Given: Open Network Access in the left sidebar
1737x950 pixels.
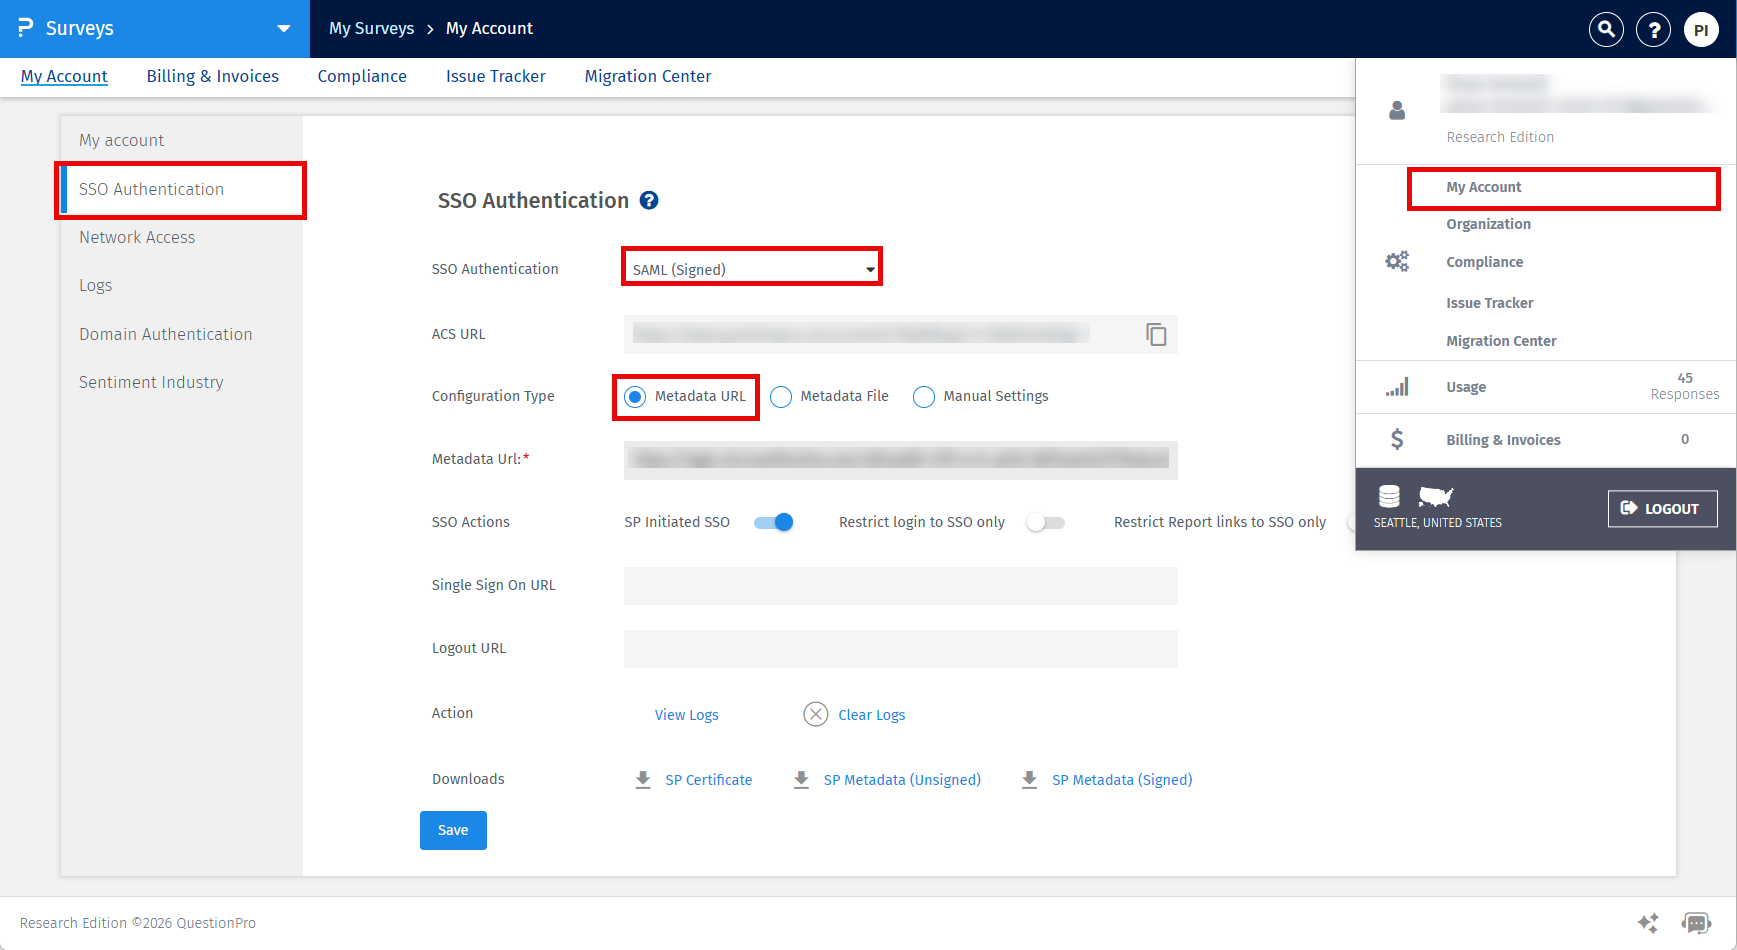Looking at the screenshot, I should tap(137, 237).
